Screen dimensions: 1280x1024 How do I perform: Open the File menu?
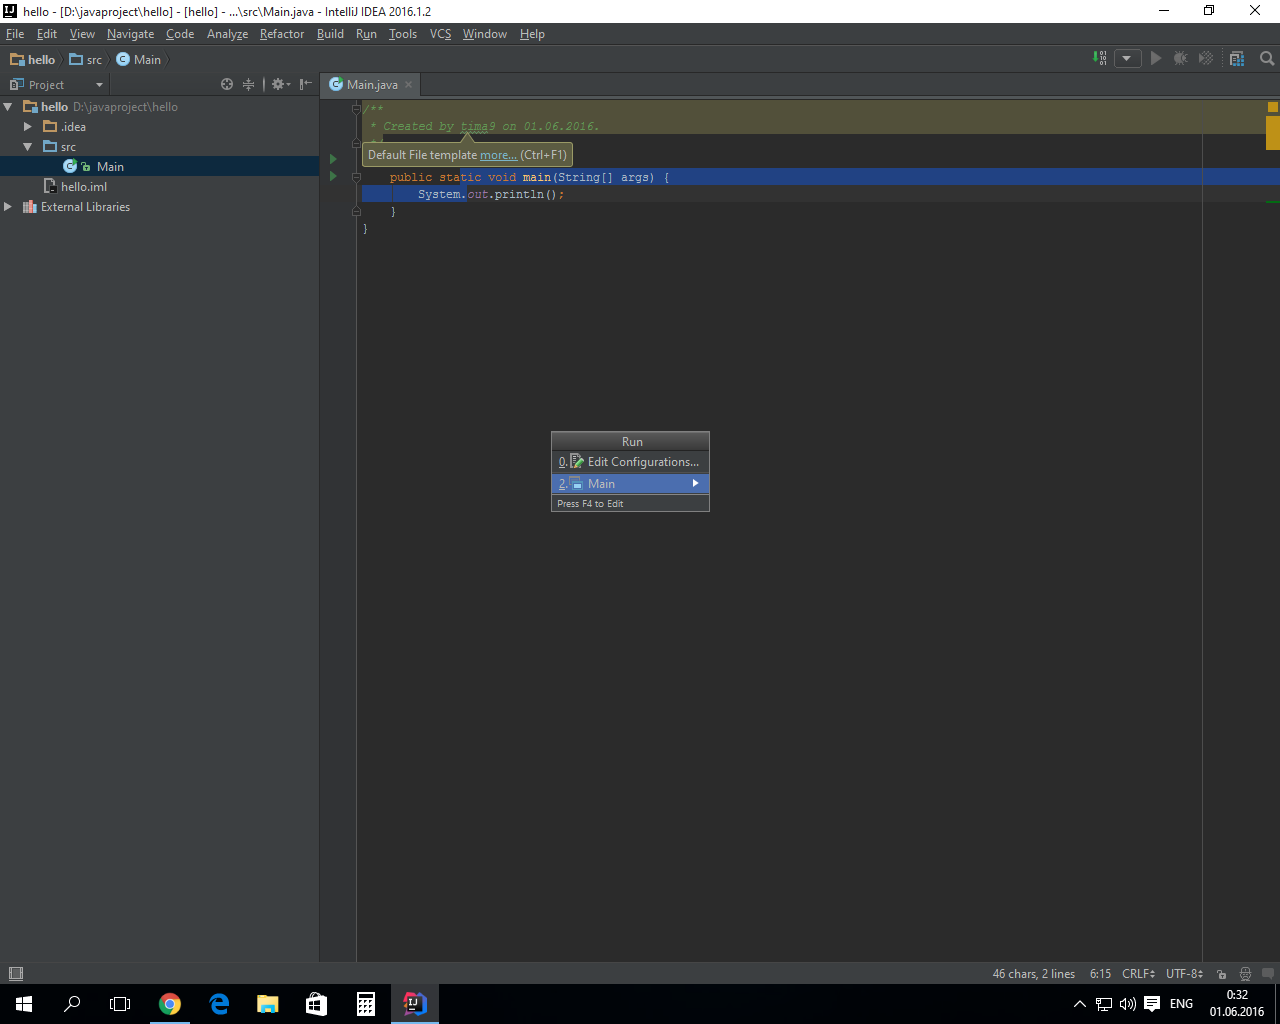click(x=15, y=34)
